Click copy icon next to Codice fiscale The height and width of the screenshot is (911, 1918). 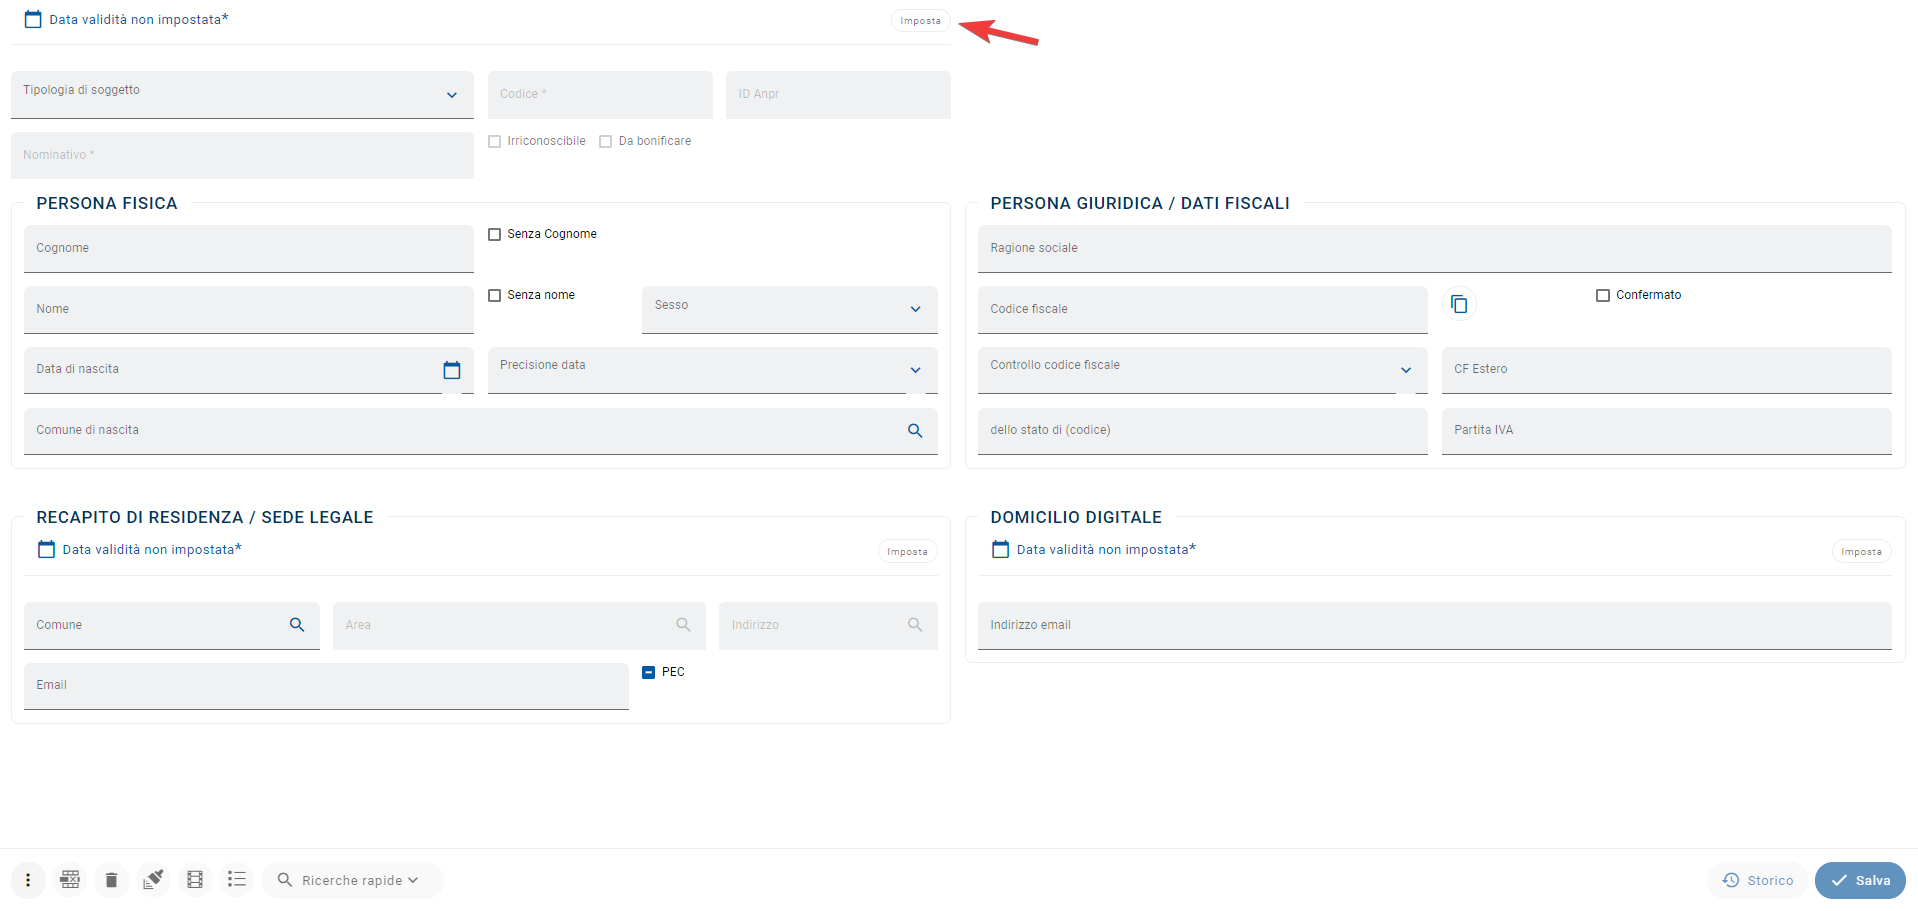1459,304
